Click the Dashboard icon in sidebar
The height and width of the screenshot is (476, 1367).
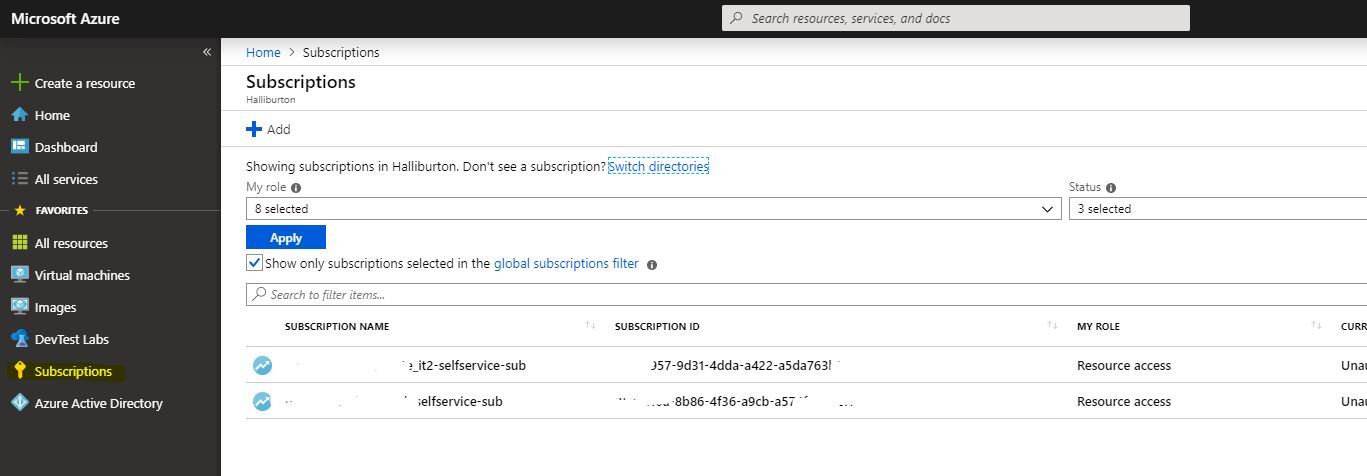coord(19,147)
